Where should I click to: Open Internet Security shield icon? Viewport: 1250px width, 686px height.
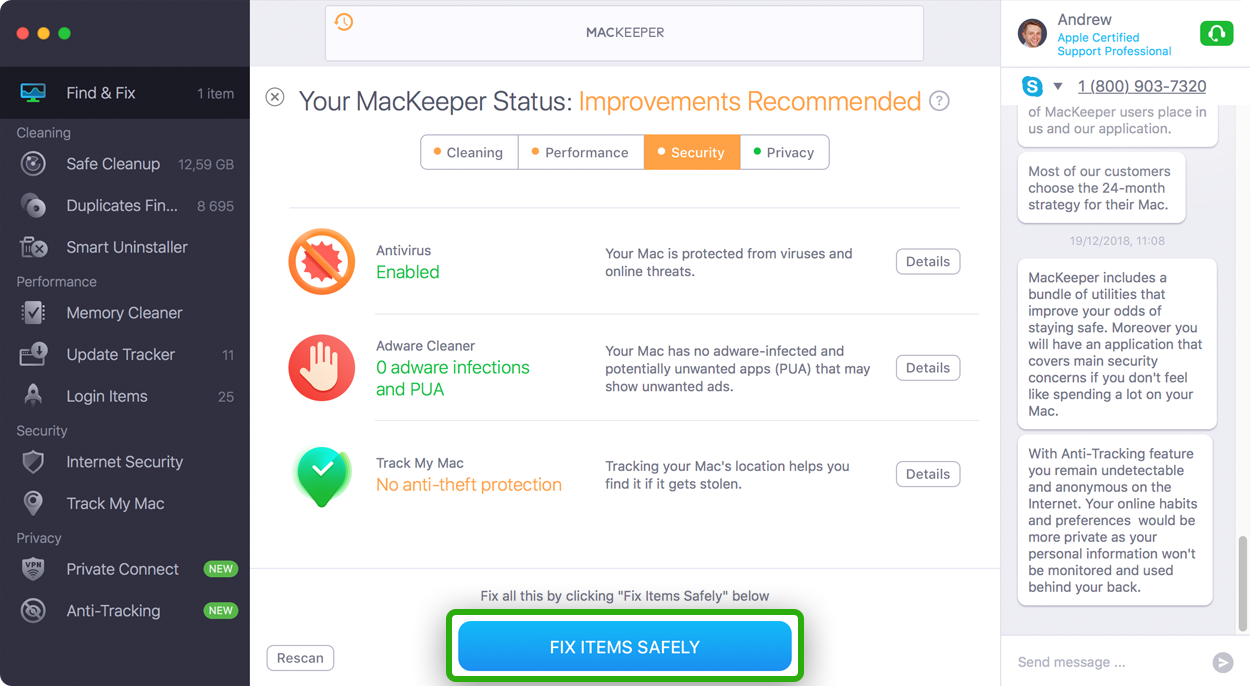33,462
